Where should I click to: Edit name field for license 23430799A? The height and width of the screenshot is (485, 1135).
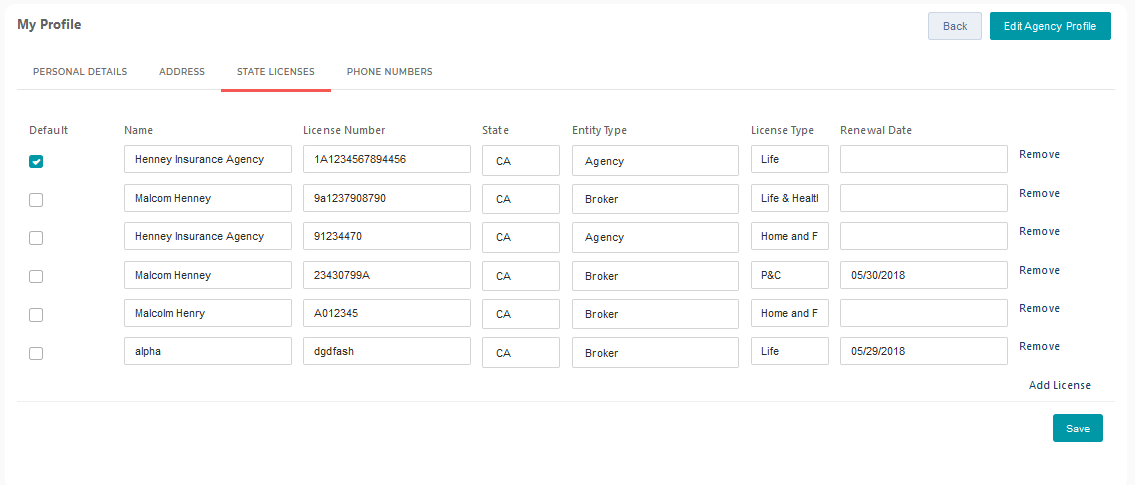208,275
